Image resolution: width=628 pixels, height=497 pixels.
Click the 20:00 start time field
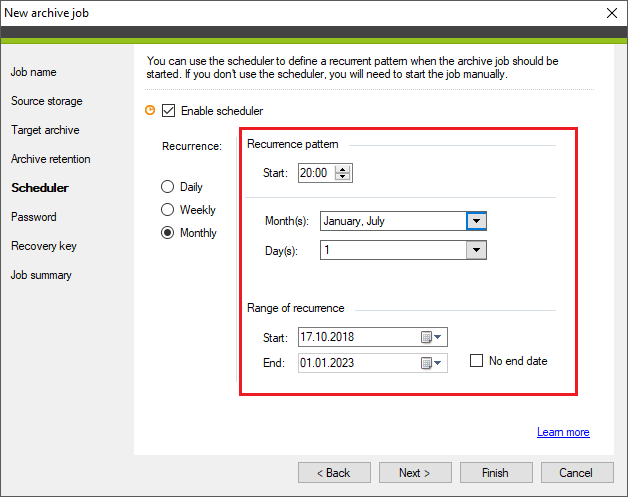[316, 173]
